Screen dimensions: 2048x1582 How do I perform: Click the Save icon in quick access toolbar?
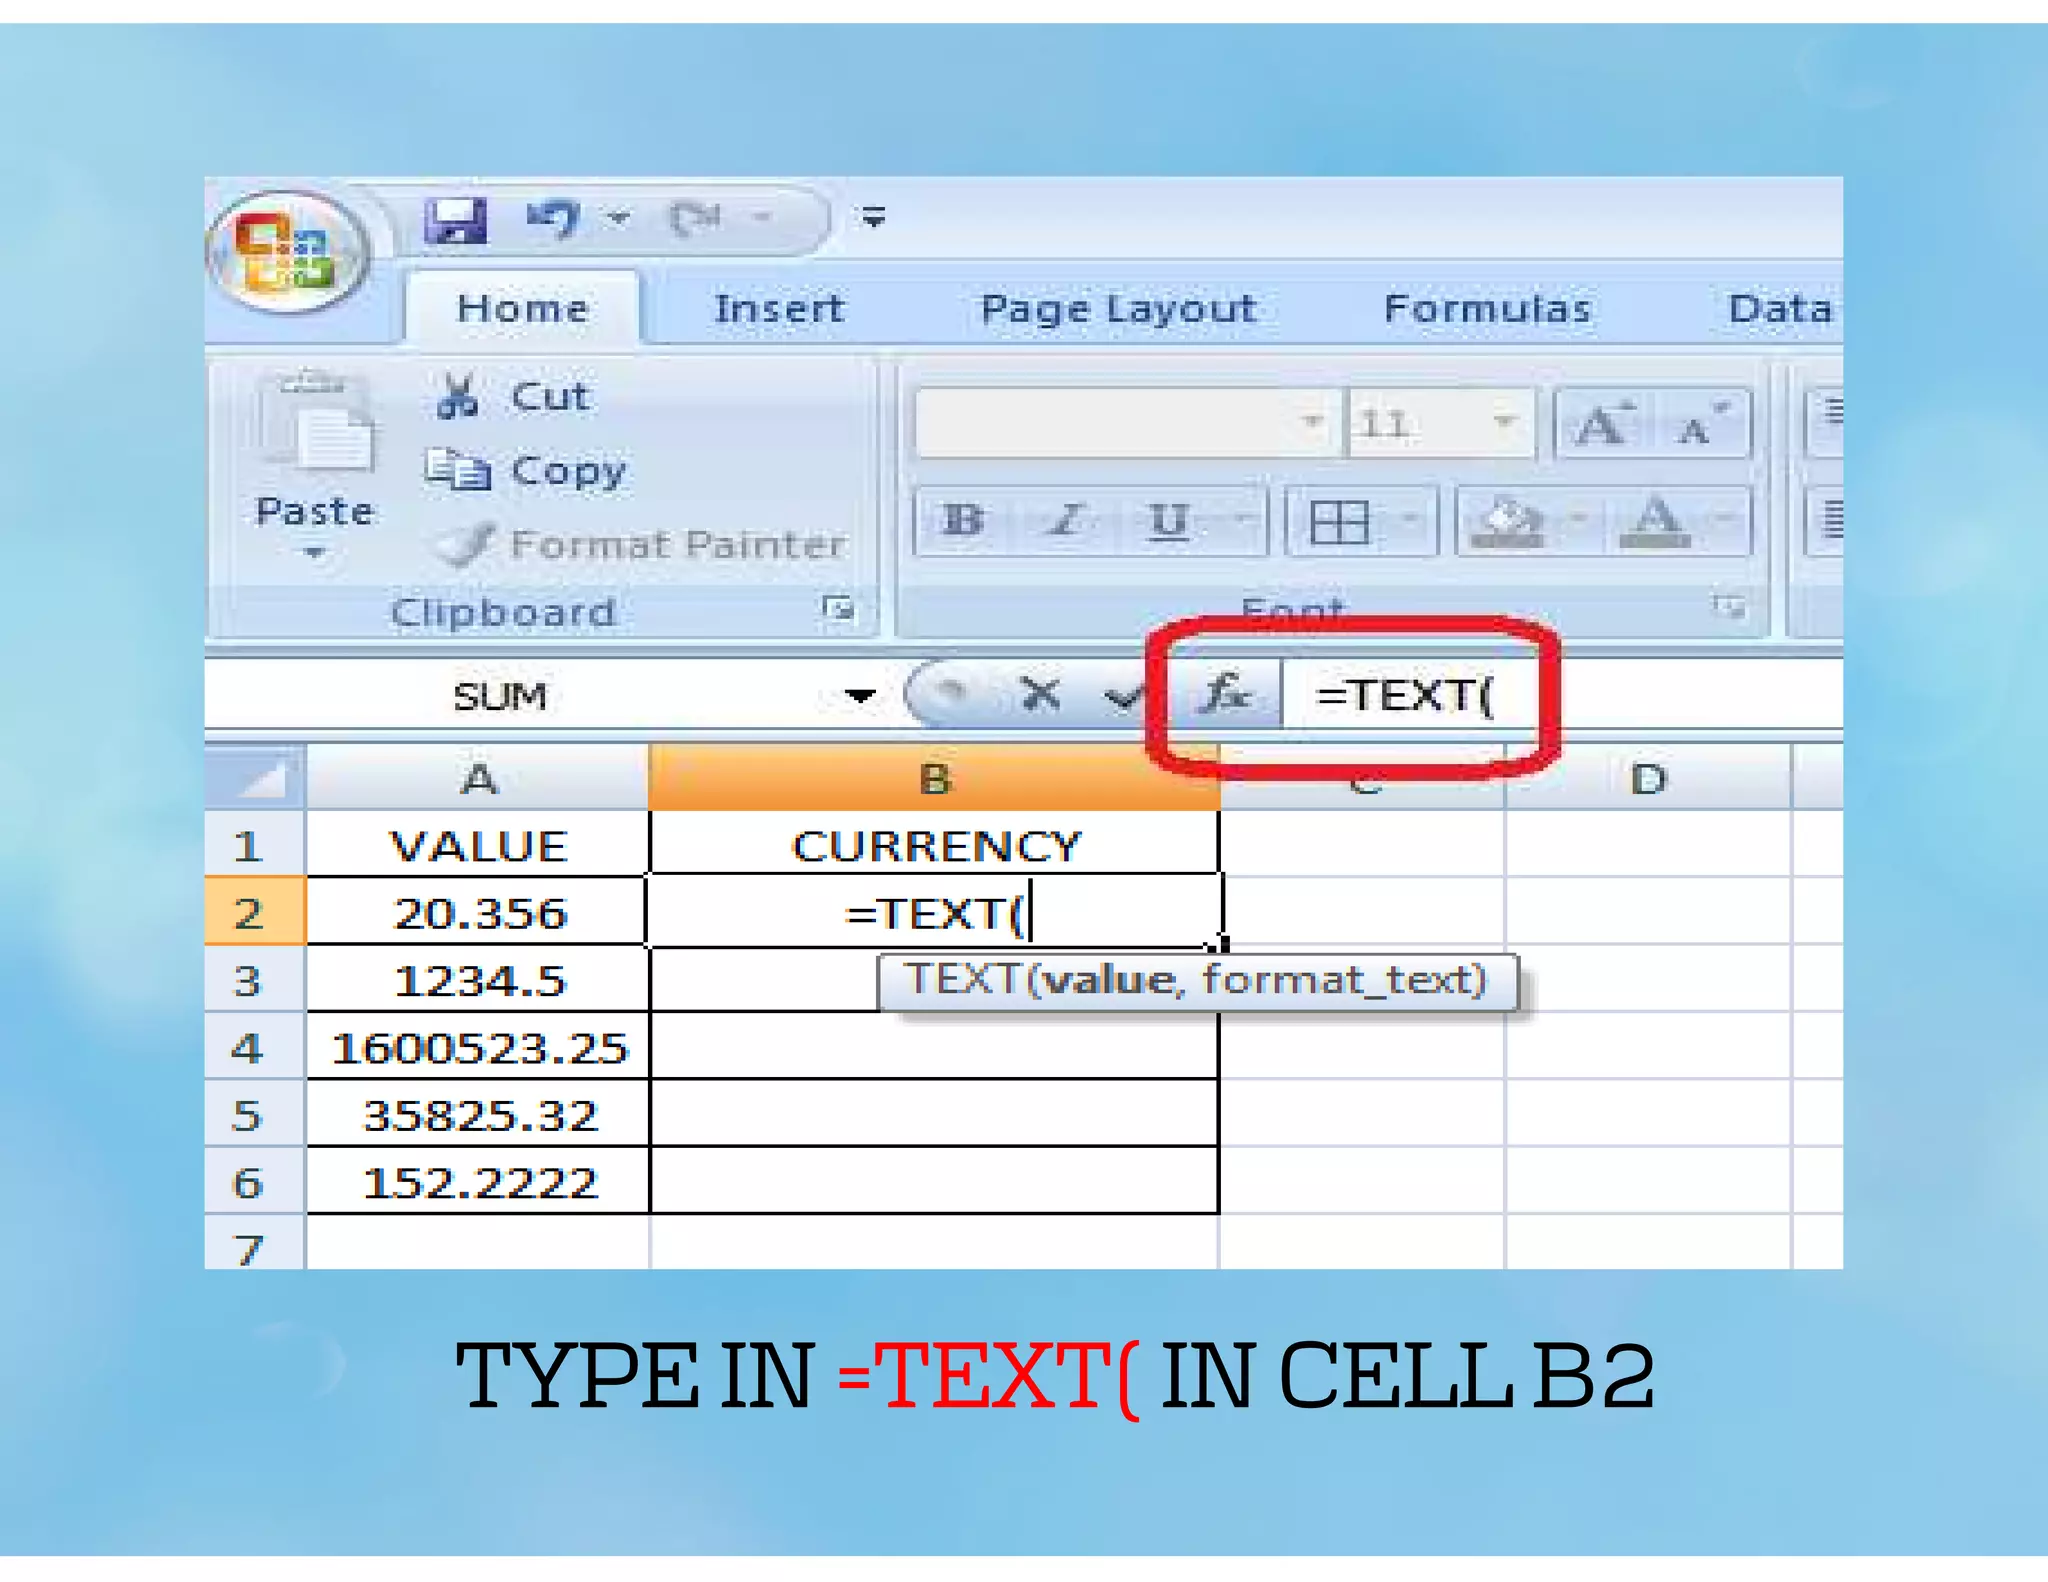455,219
